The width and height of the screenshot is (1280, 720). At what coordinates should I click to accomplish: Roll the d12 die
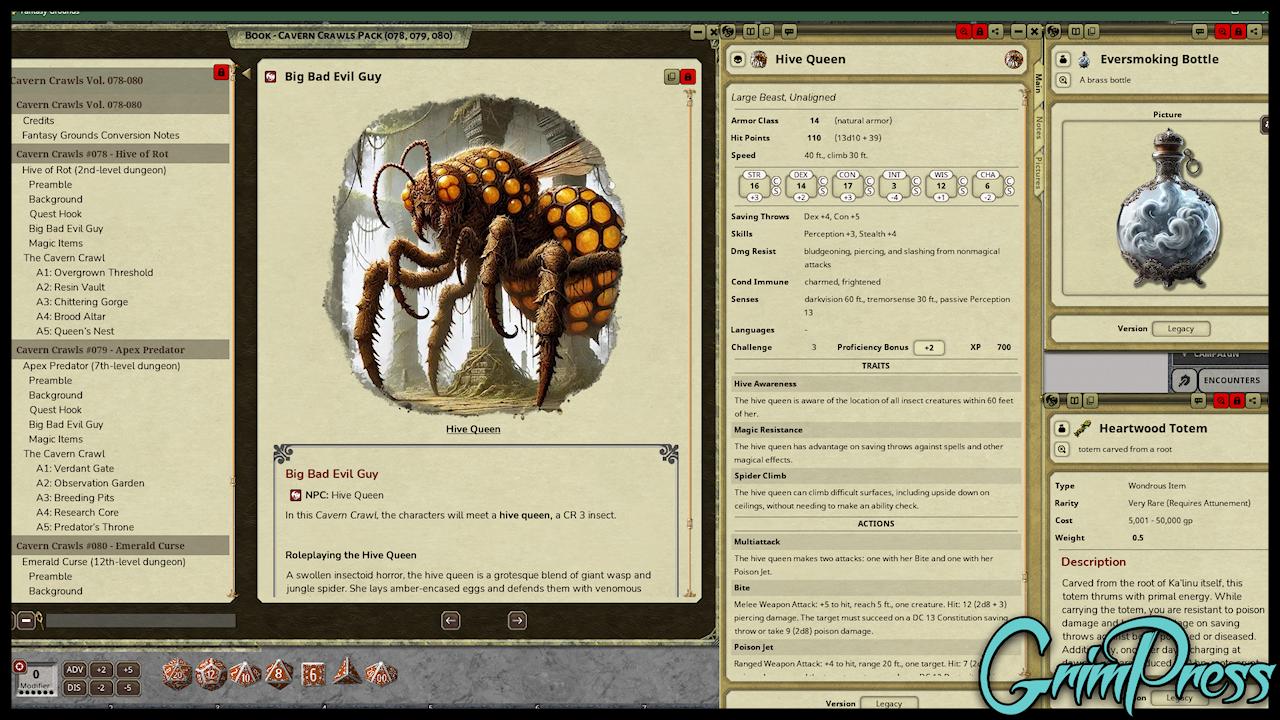pyautogui.click(x=211, y=673)
